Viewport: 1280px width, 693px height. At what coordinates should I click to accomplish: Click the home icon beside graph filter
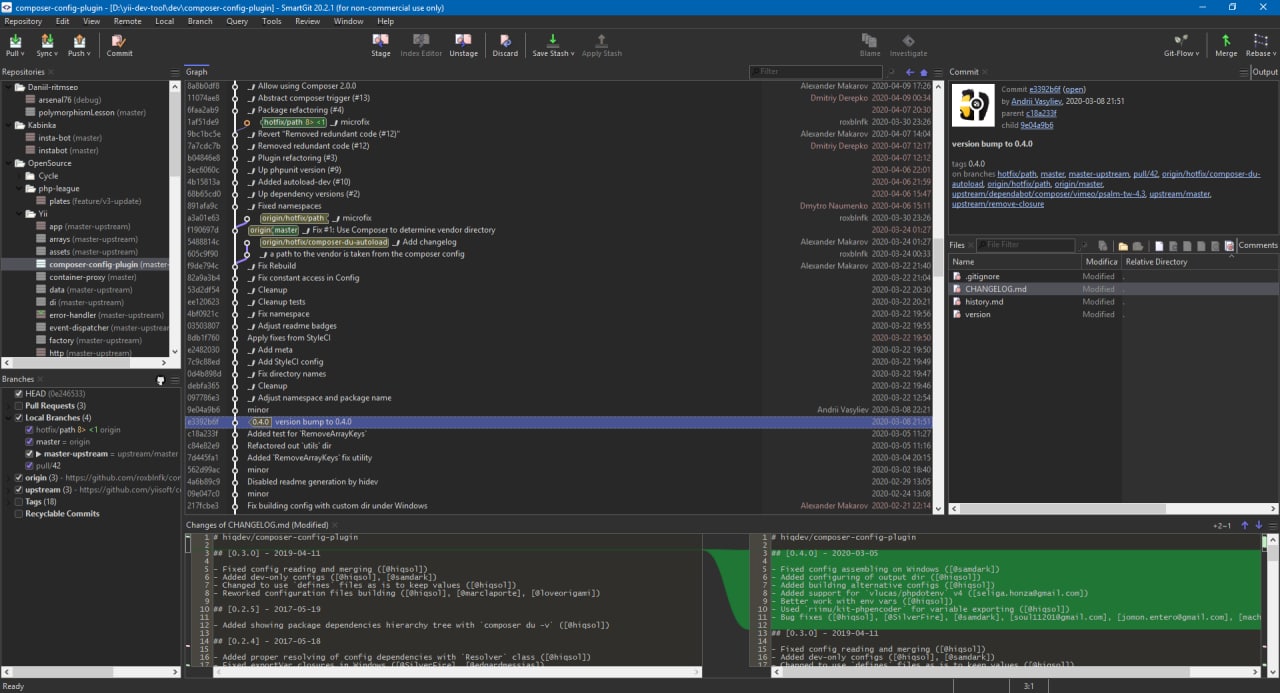click(x=924, y=72)
